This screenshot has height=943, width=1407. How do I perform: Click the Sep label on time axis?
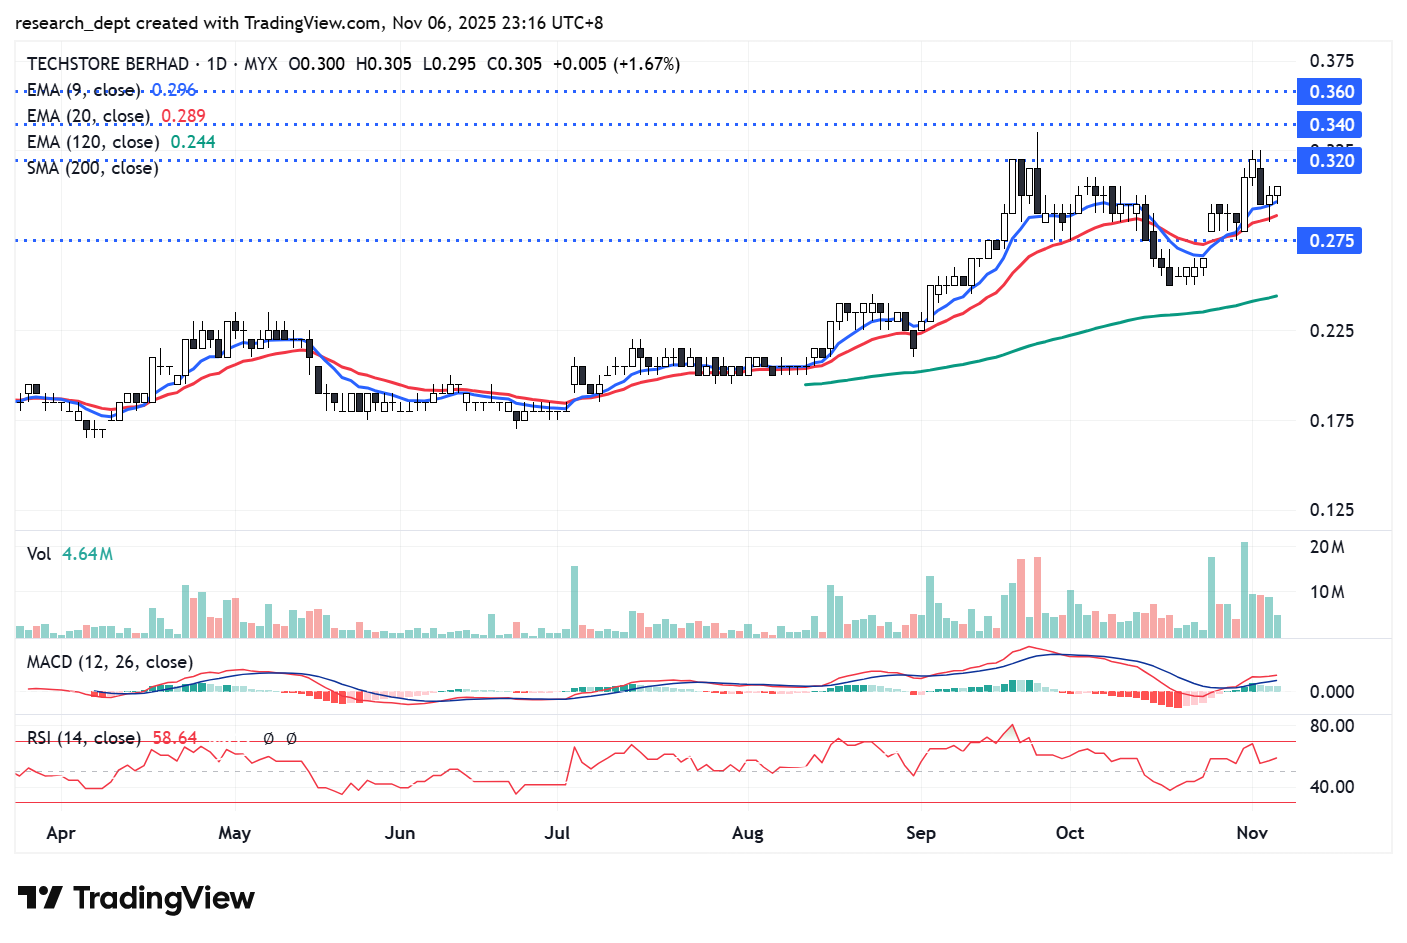[920, 833]
